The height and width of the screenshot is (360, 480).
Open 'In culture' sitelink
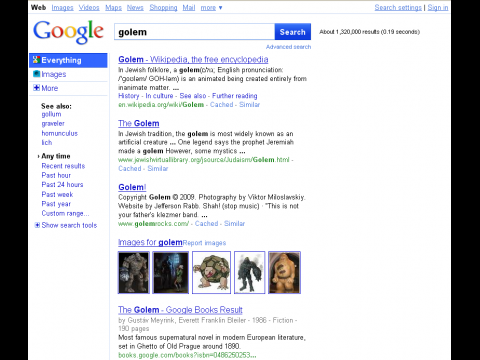(159, 96)
